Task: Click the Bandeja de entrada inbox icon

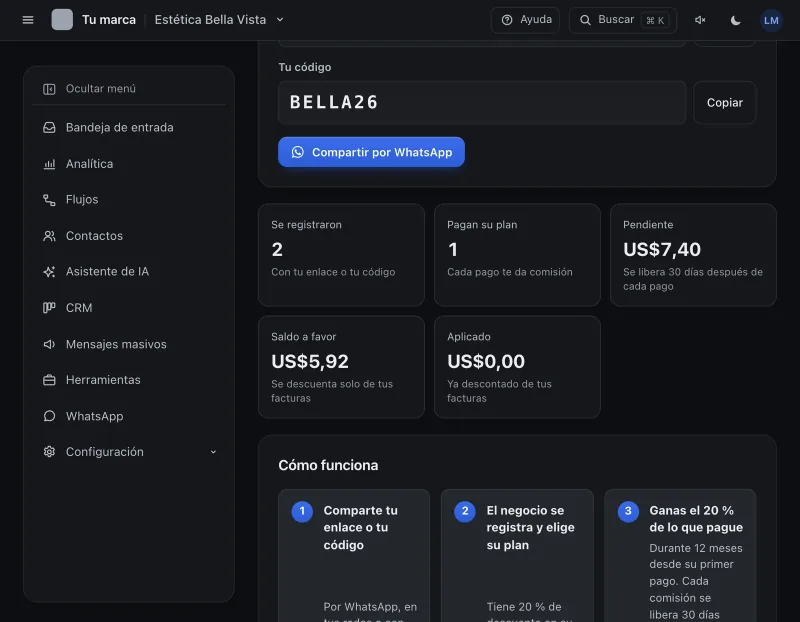Action: (x=49, y=128)
